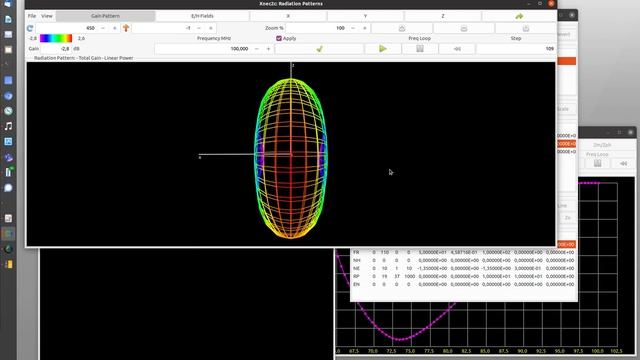
Task: Select the E/H Fields toggle button
Action: coord(202,16)
